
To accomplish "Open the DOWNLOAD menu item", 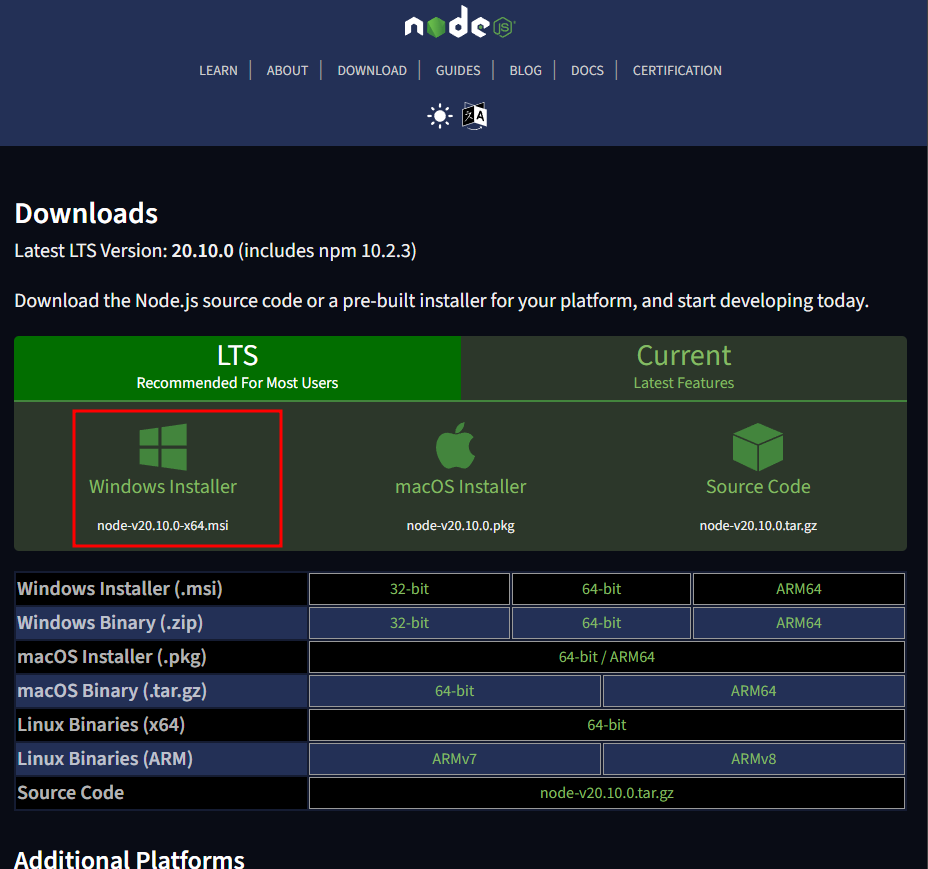I will (372, 70).
